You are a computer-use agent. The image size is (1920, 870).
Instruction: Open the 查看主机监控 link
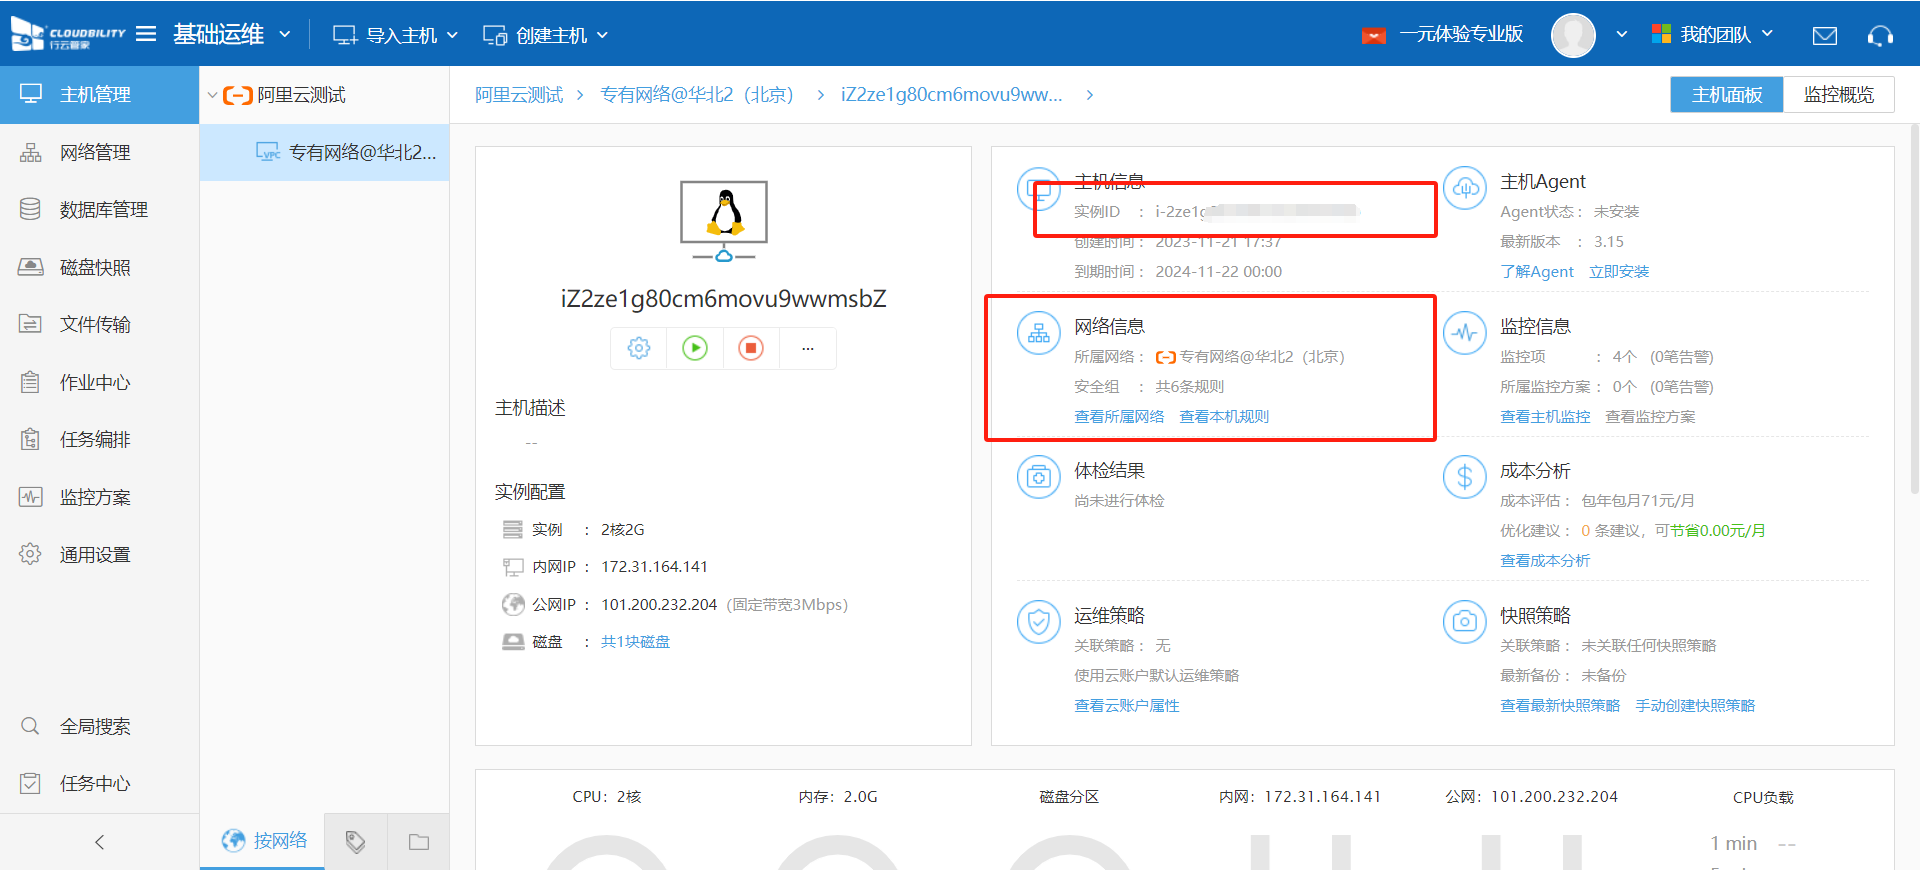click(1545, 417)
